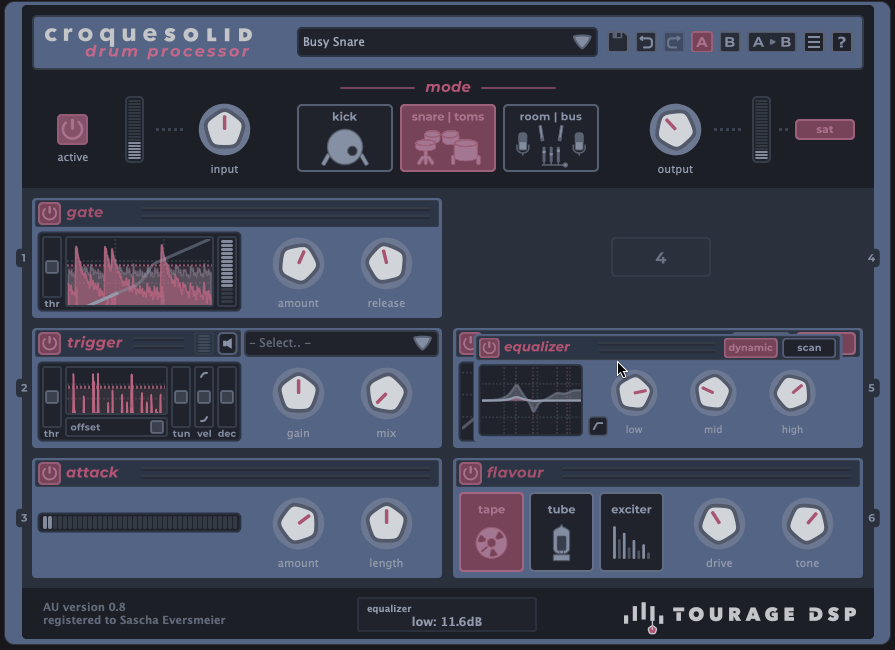Toggle the flavour module power
Screen dimensions: 895x650
(x=470, y=473)
